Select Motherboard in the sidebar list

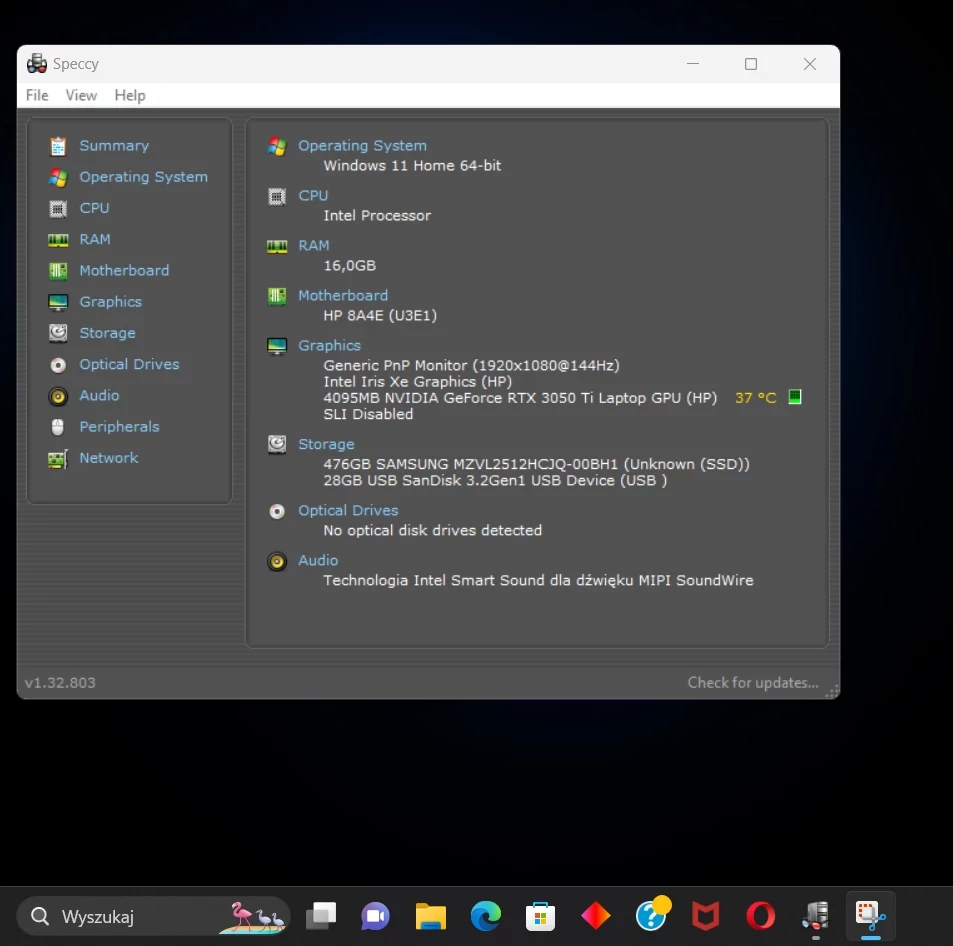point(124,271)
